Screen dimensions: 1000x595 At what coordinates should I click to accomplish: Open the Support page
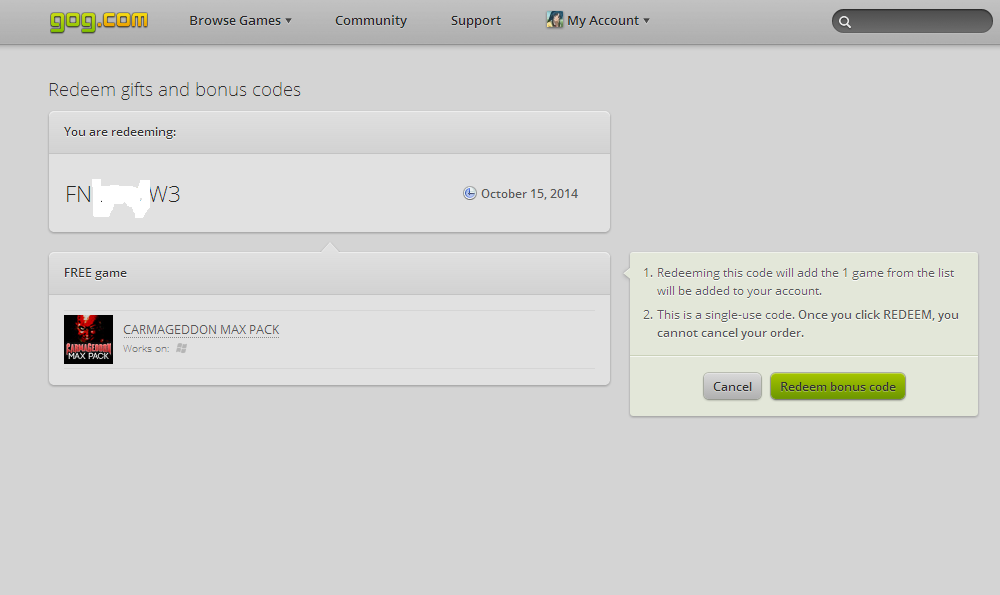click(476, 20)
